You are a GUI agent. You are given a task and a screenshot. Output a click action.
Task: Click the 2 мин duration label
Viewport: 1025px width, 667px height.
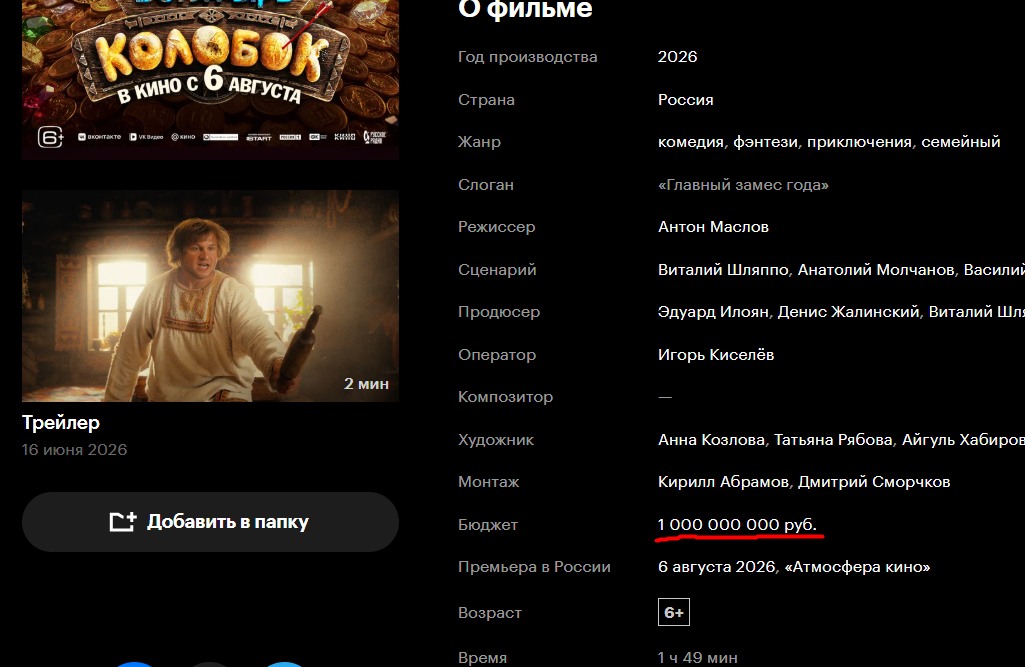pyautogui.click(x=366, y=384)
